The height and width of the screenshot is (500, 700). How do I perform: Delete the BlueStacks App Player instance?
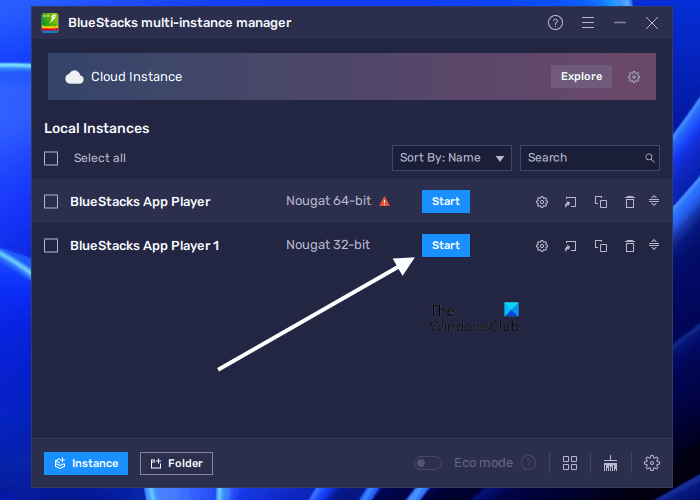(630, 202)
